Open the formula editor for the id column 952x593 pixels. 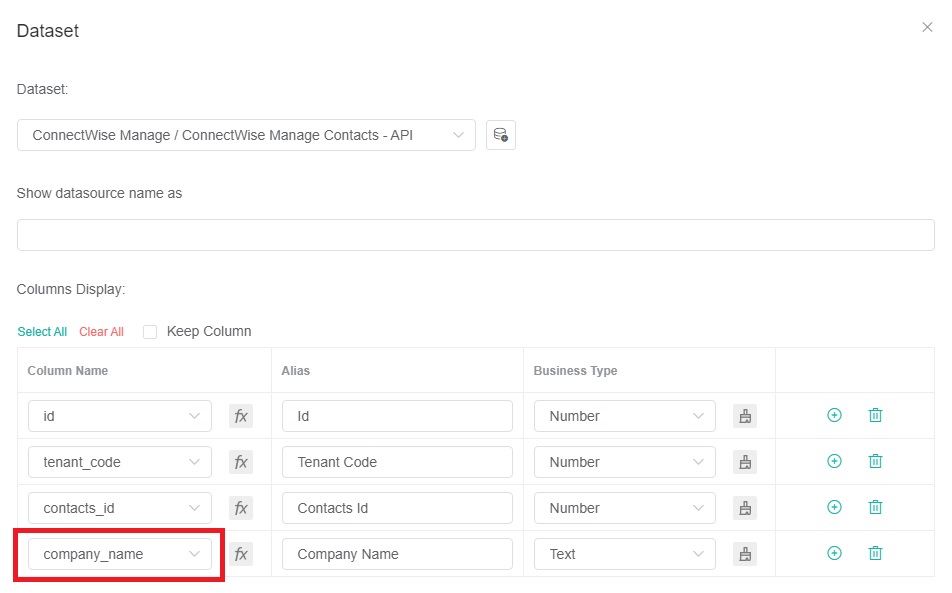[240, 415]
